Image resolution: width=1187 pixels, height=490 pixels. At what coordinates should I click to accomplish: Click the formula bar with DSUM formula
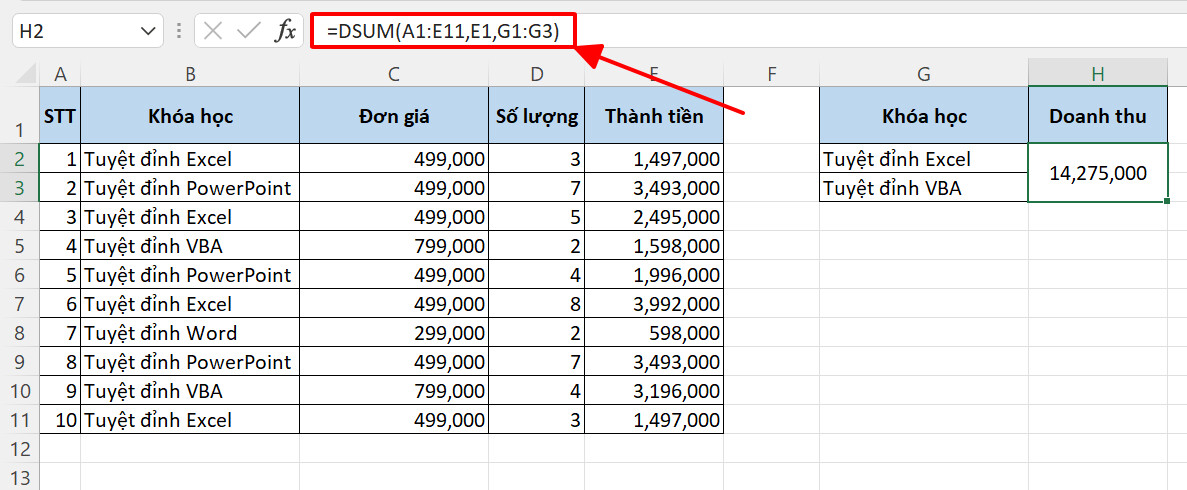click(x=749, y=31)
